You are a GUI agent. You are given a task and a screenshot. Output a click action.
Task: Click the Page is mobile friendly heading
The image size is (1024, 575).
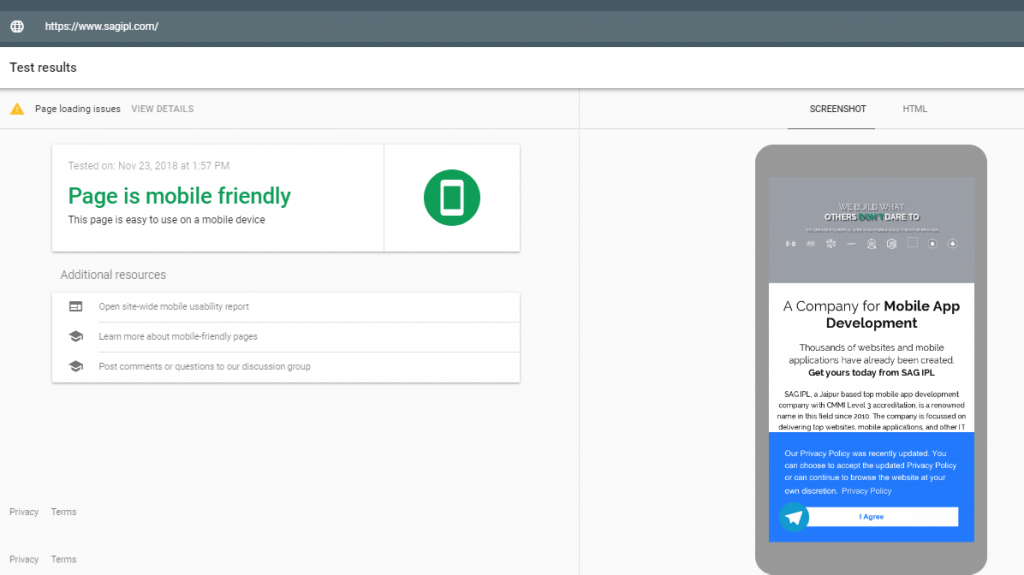(x=179, y=196)
